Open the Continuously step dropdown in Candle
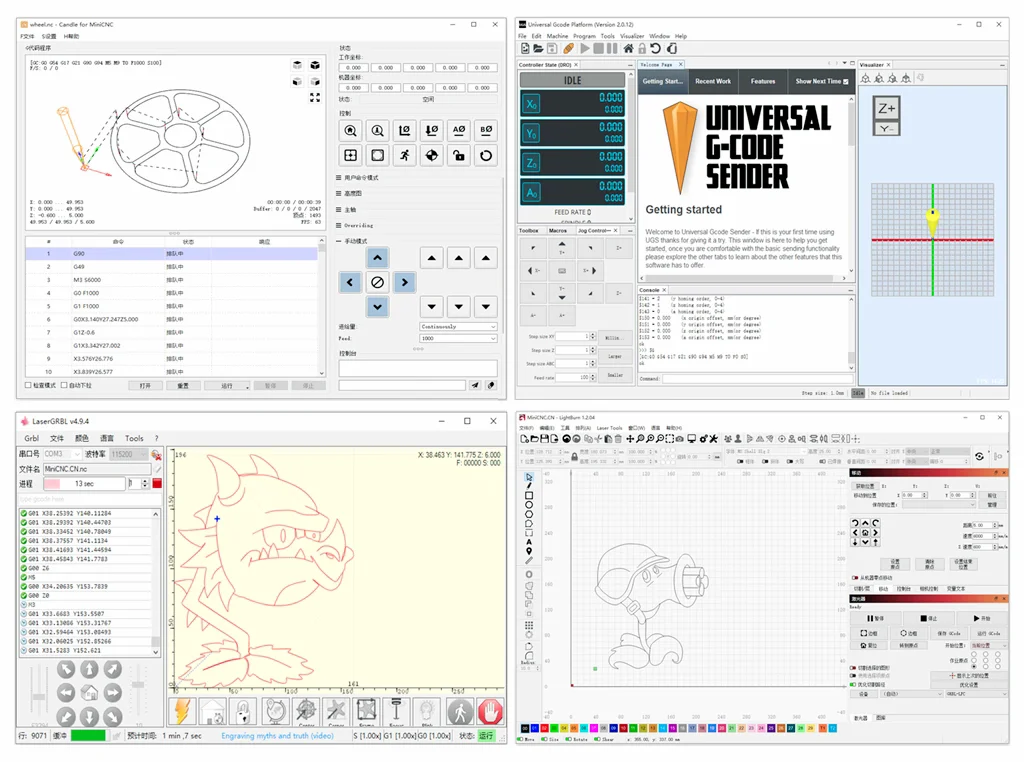The height and width of the screenshot is (762, 1024). click(x=458, y=326)
